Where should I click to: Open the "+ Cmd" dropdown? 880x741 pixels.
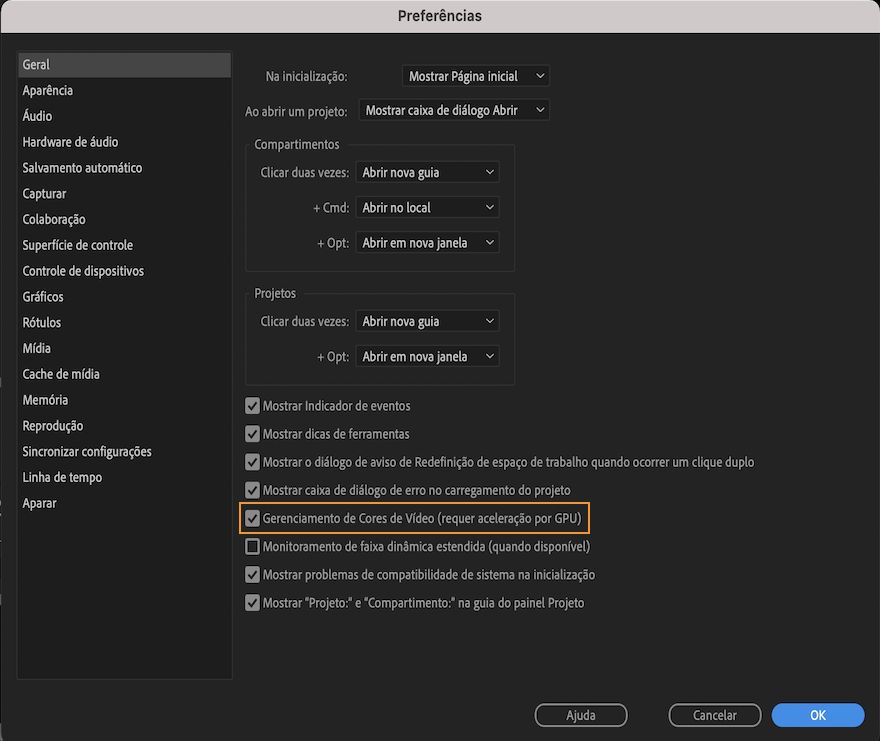click(427, 207)
